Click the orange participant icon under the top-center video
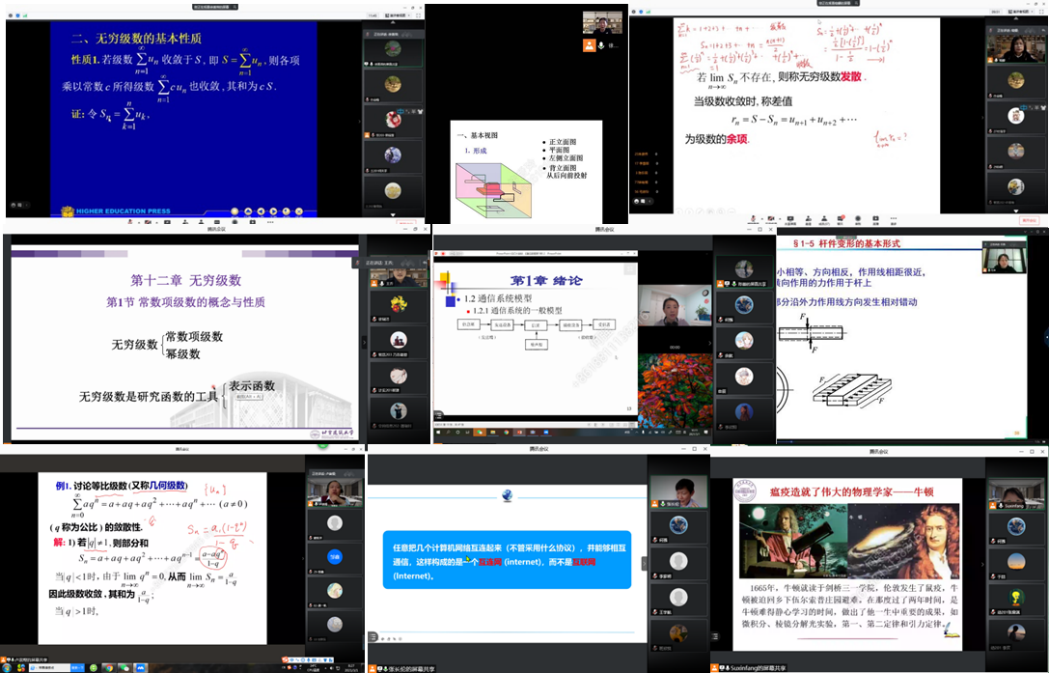 tap(589, 45)
